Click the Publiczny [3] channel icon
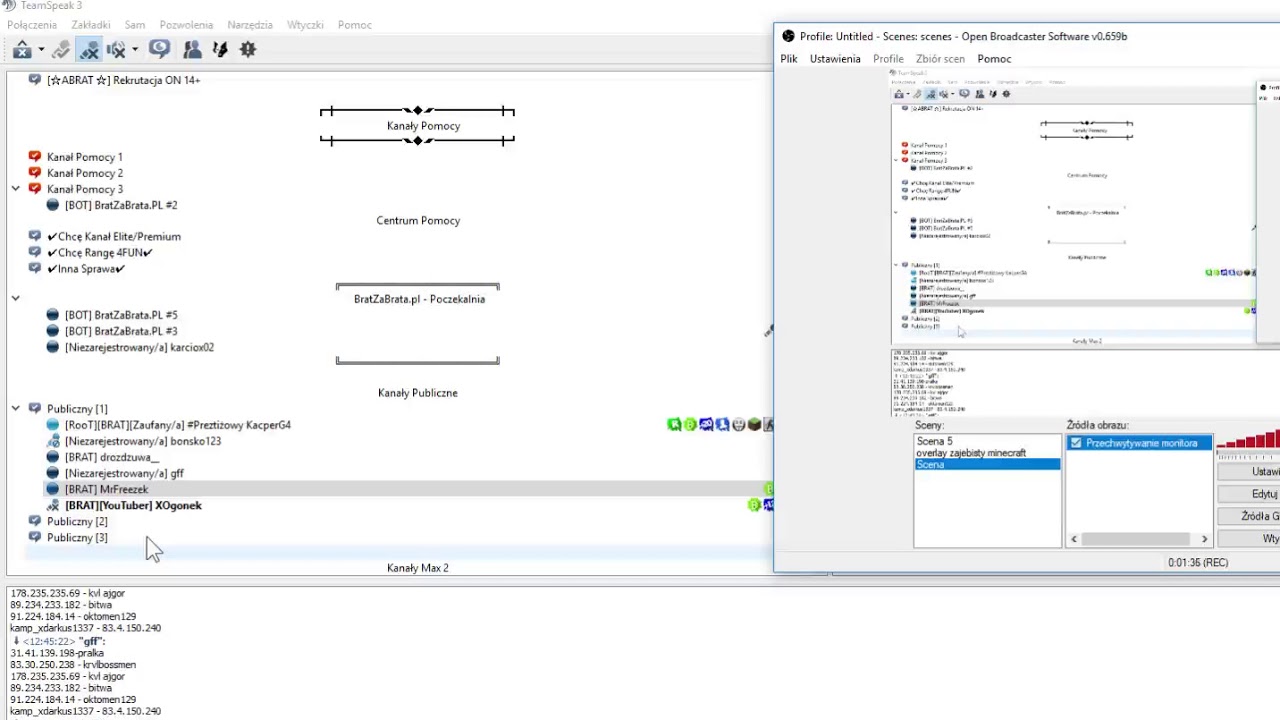The image size is (1280, 720). point(35,537)
